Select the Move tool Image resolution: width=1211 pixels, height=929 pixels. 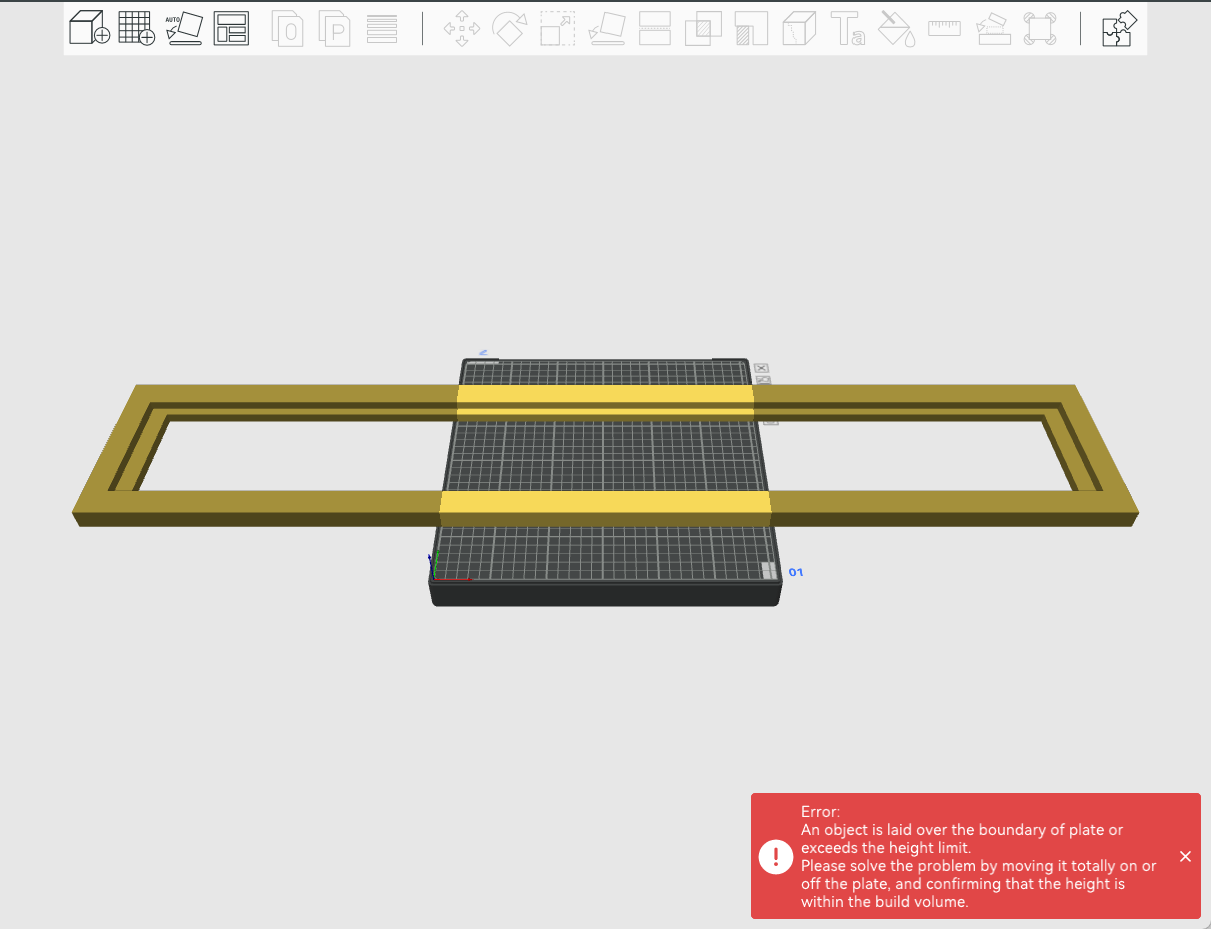[461, 29]
